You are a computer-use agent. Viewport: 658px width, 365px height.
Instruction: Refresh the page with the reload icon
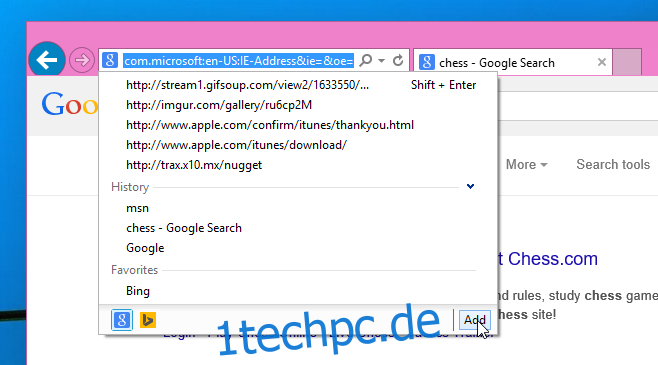(398, 60)
